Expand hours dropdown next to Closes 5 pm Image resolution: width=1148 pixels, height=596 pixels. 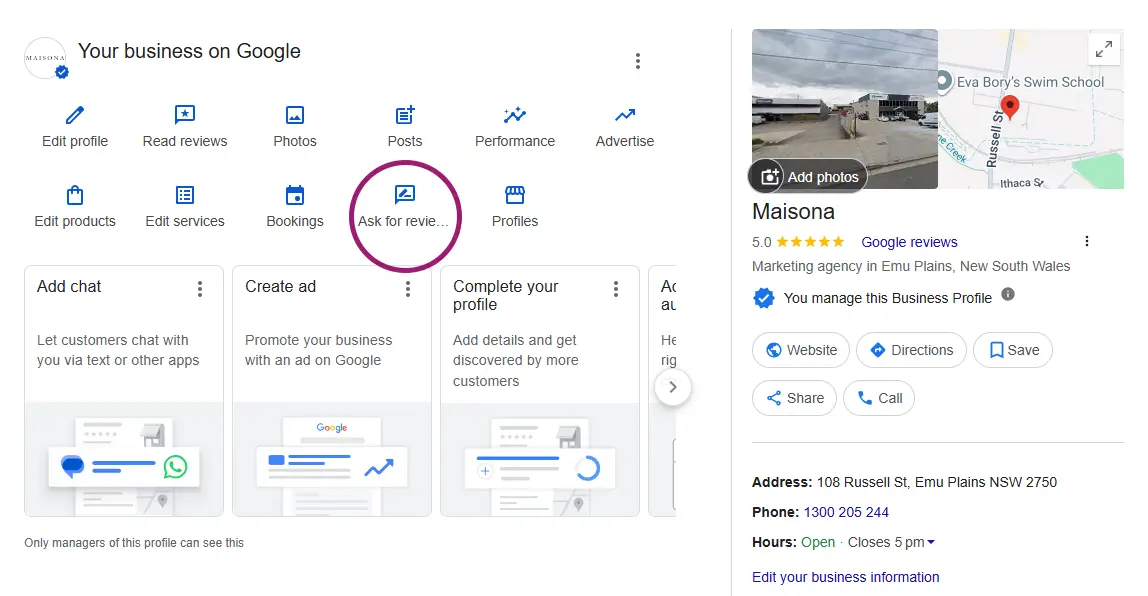tap(931, 543)
